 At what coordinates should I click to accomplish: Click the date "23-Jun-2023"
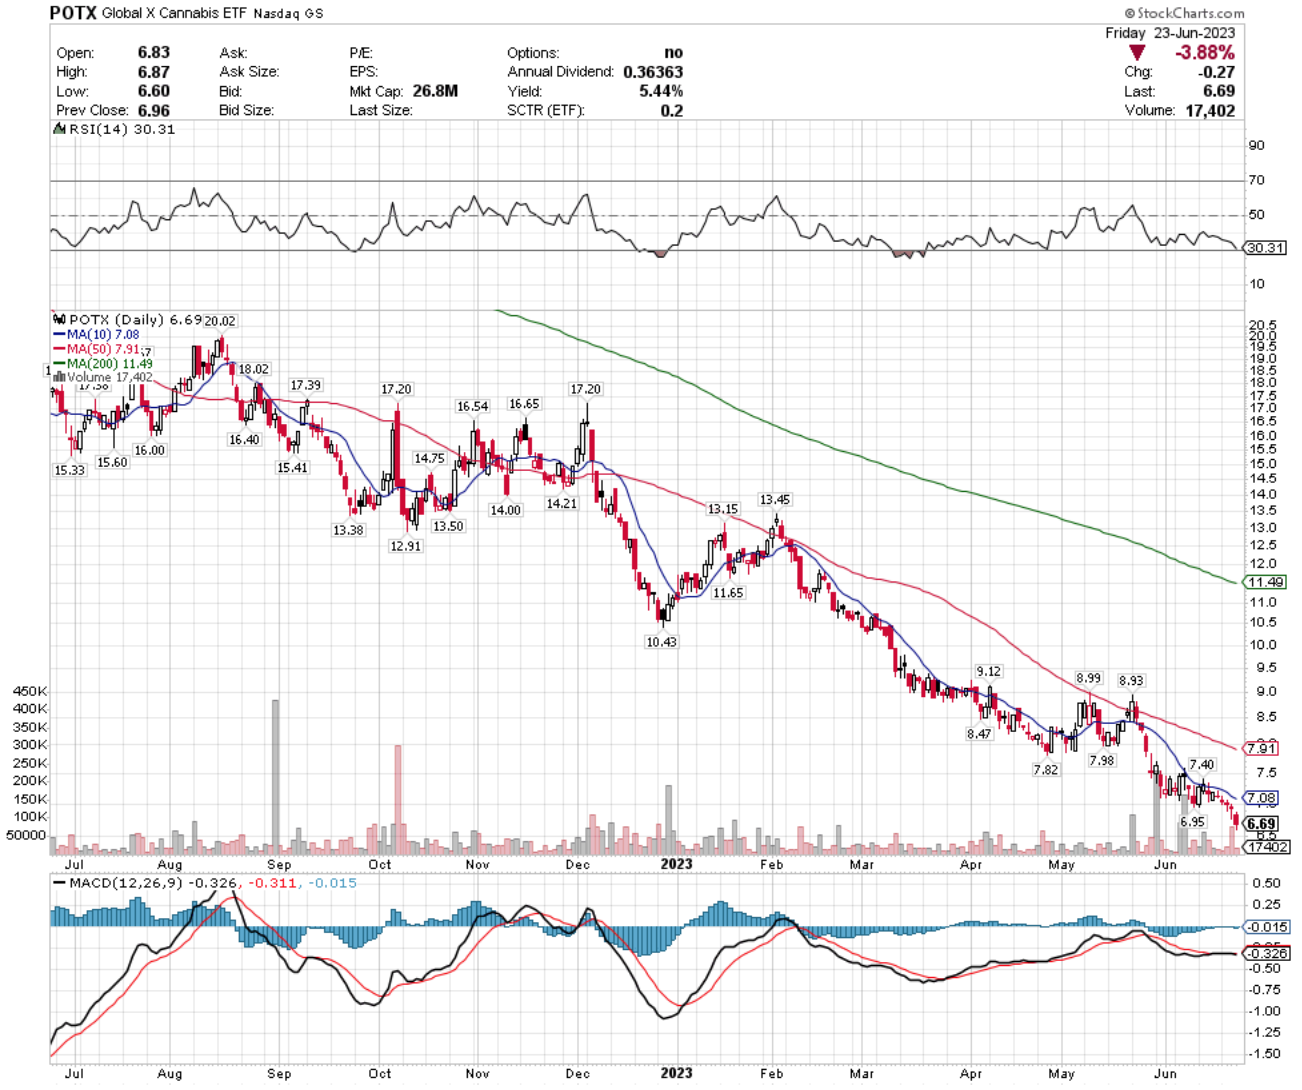point(1194,33)
